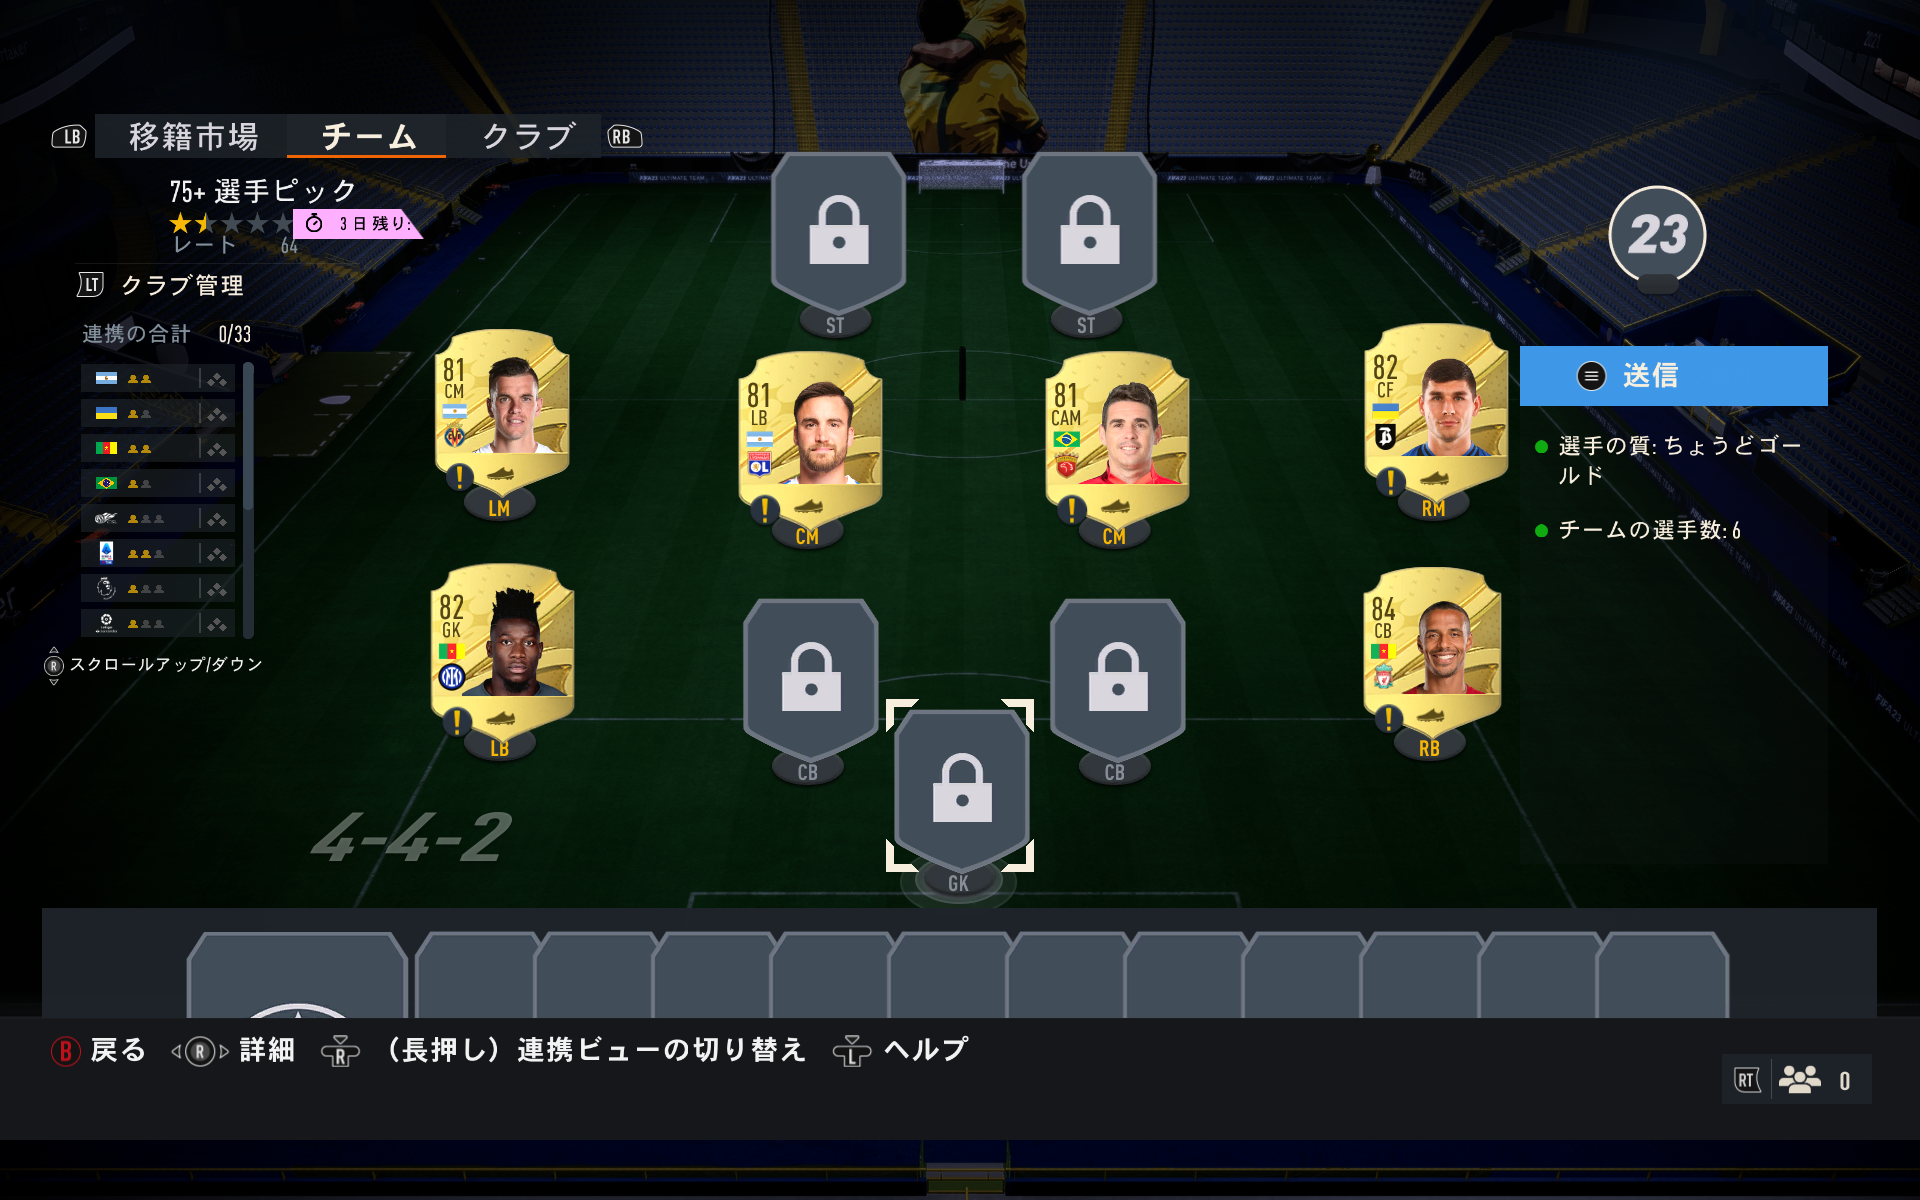This screenshot has height=1200, width=1920.
Task: Click the FIFA 23 badge icon
Action: pos(1657,236)
